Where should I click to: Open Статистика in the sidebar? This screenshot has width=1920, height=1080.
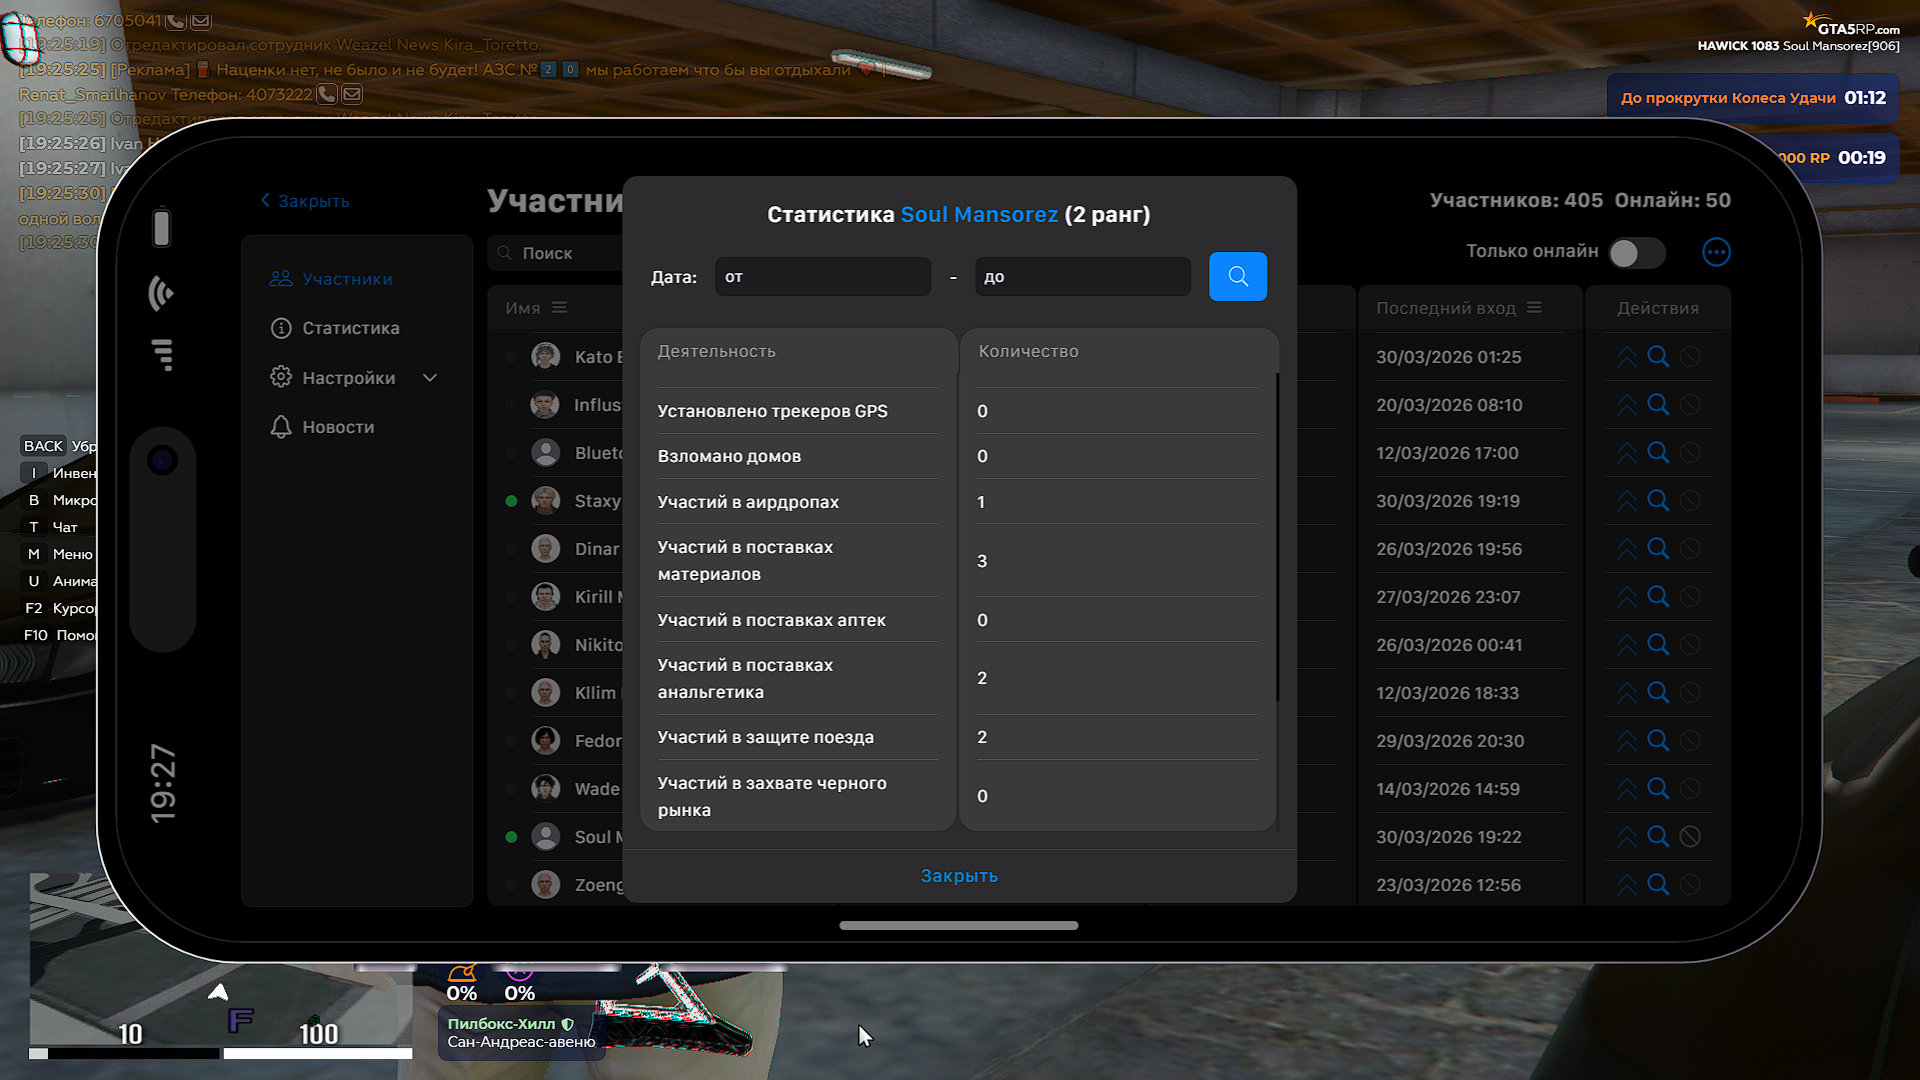click(350, 328)
